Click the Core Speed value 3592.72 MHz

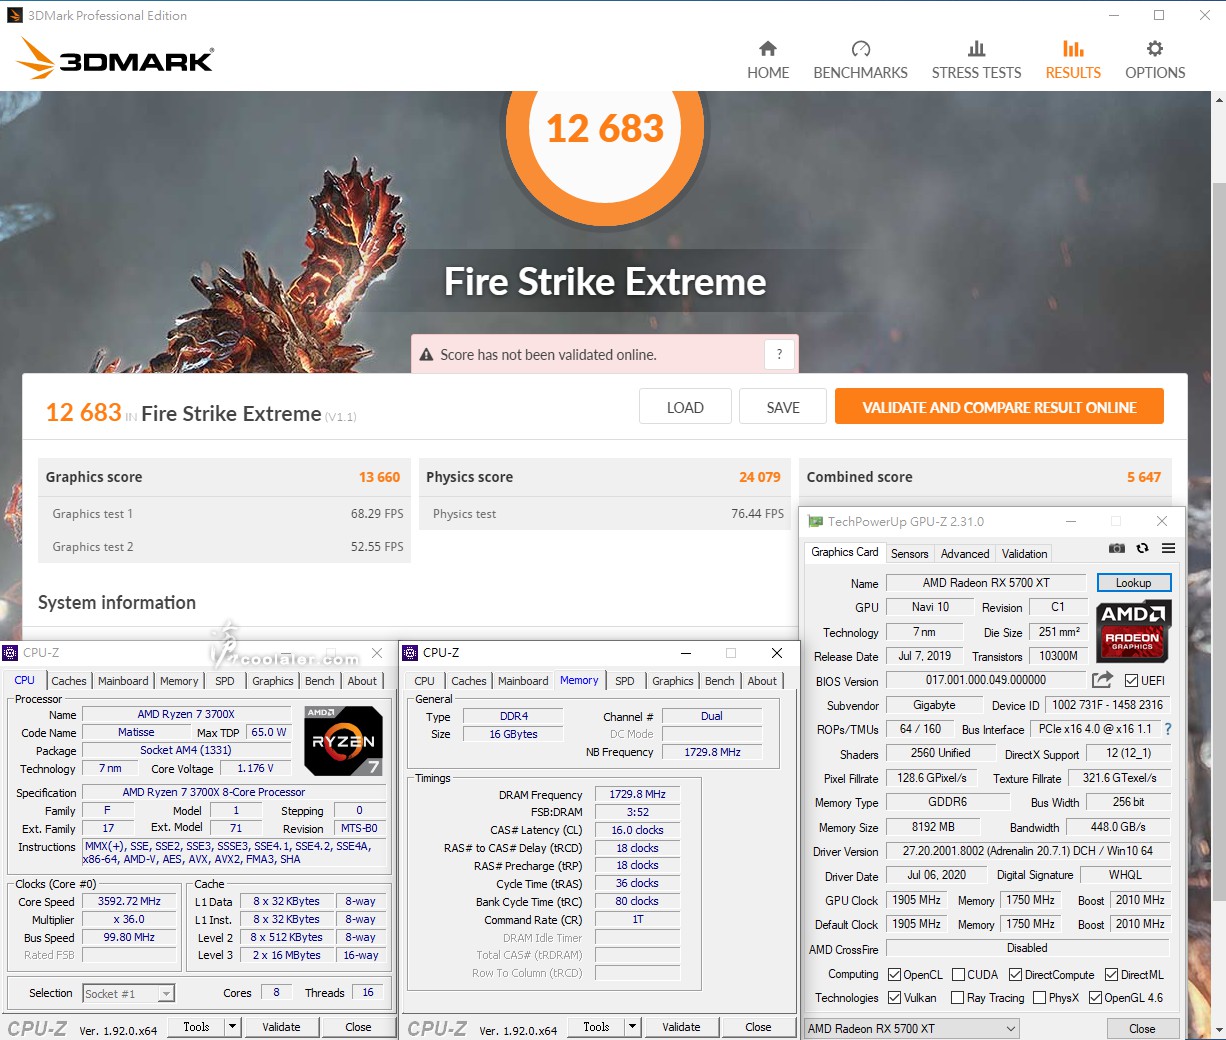(129, 901)
